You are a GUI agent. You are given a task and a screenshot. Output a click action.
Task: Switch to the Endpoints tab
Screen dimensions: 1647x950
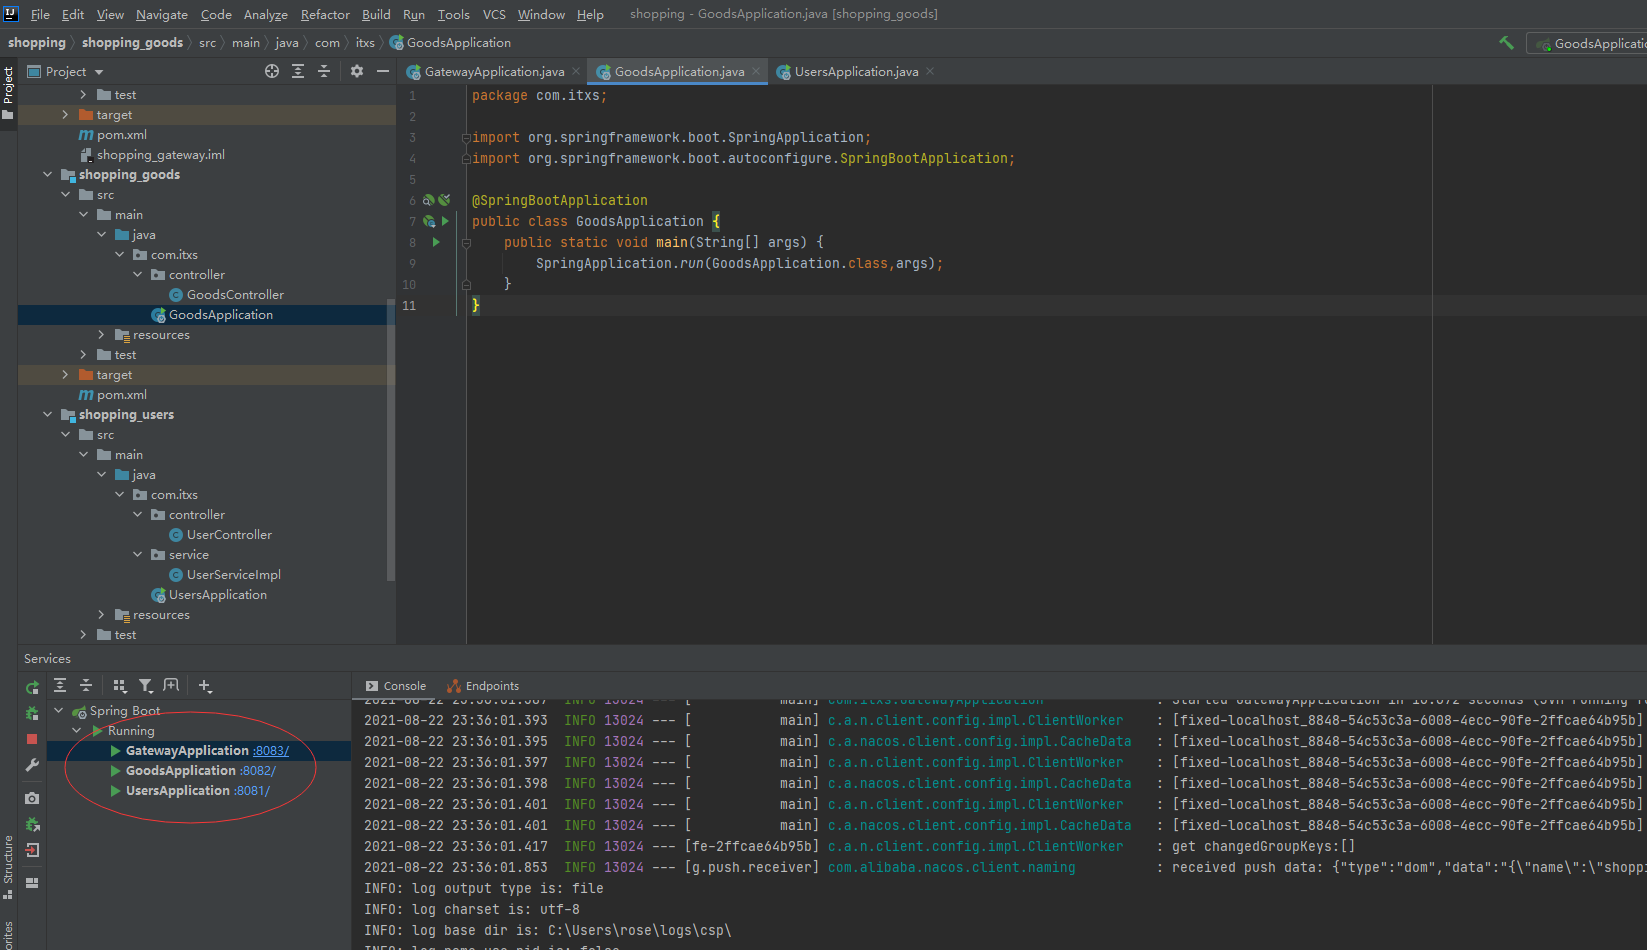point(483,686)
